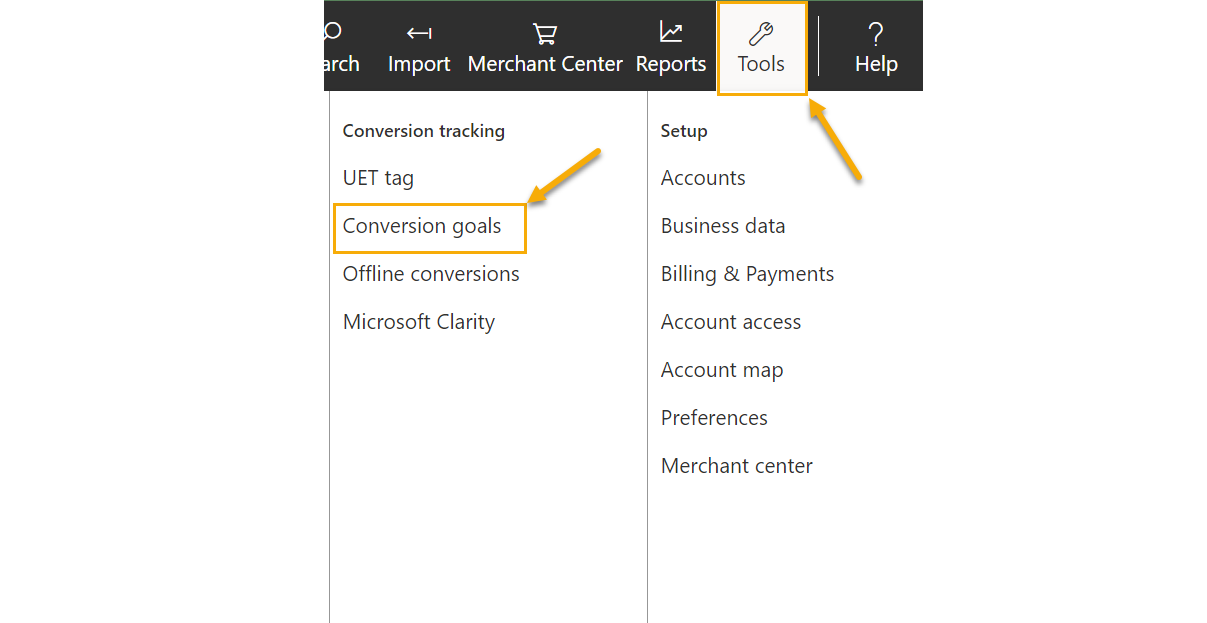1207x623 pixels.
Task: Open Accounts under Setup
Action: [x=703, y=178]
